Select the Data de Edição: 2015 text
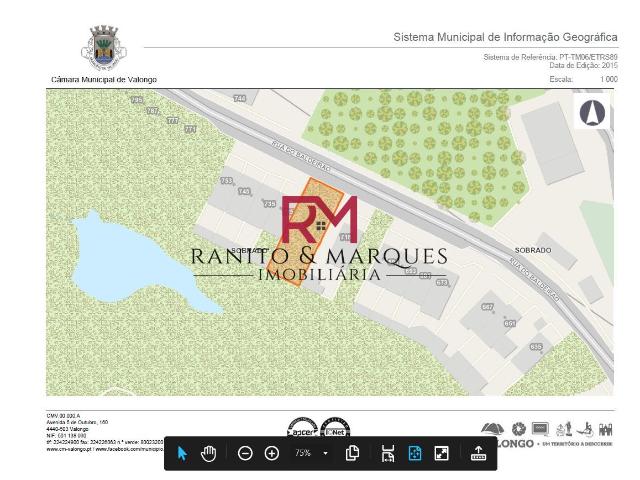 [583, 65]
